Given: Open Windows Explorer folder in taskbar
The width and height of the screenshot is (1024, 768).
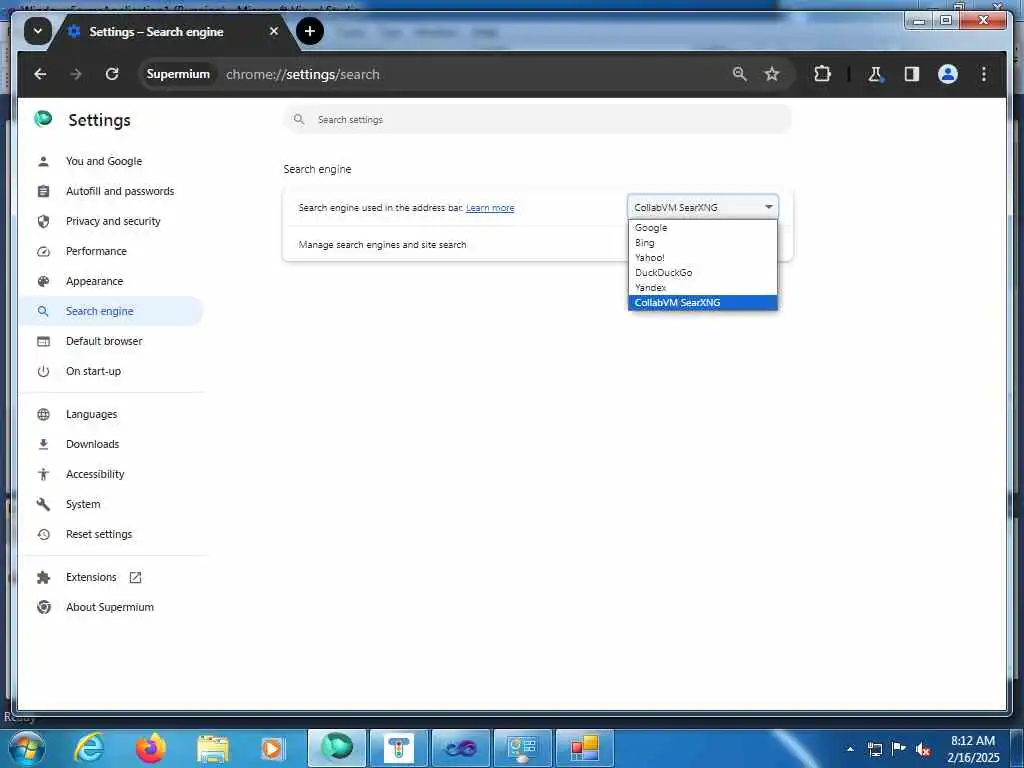Looking at the screenshot, I should click(212, 750).
